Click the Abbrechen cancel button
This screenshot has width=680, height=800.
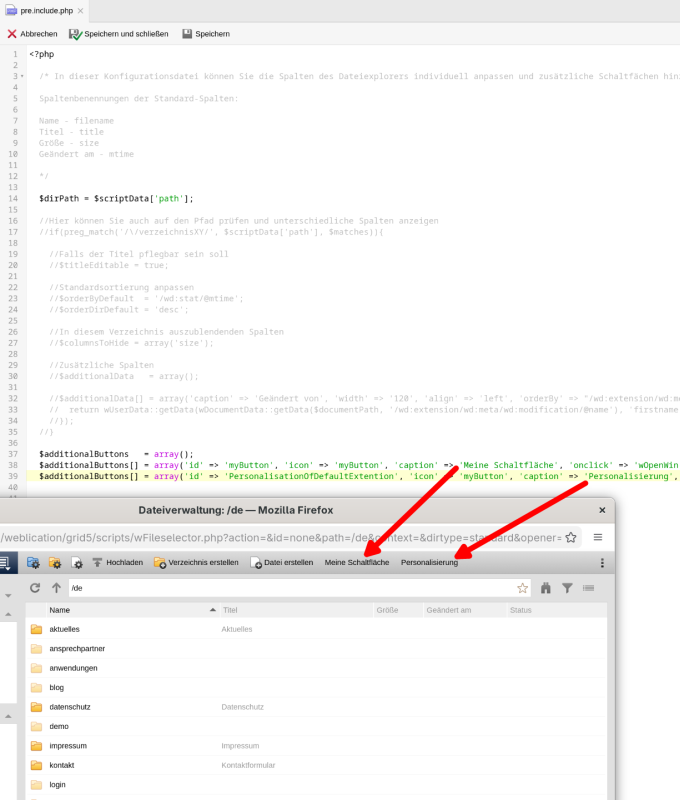(32, 34)
